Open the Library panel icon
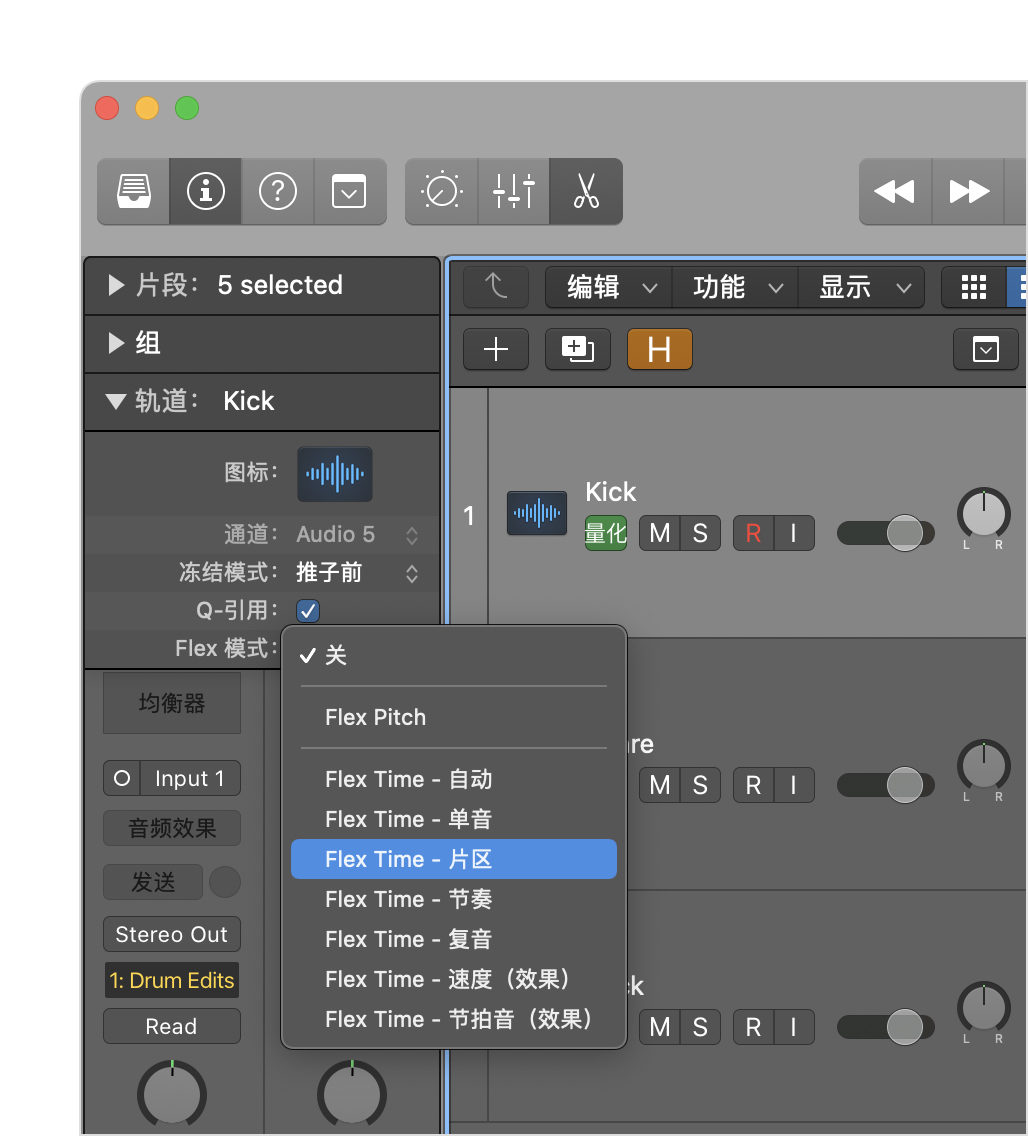1028x1136 pixels. [133, 191]
